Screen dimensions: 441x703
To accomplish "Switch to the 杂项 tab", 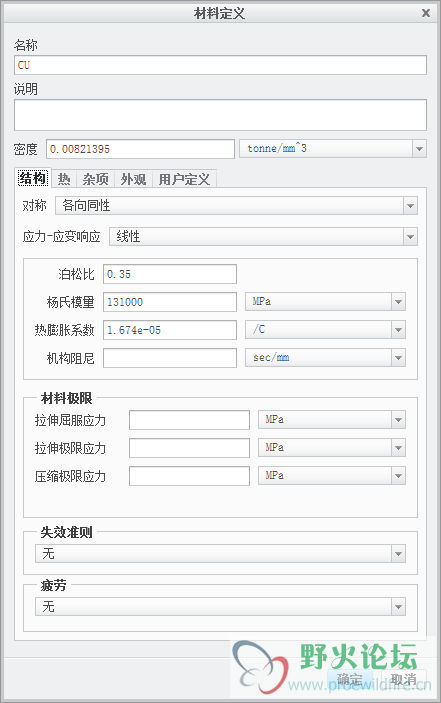I will (x=95, y=179).
